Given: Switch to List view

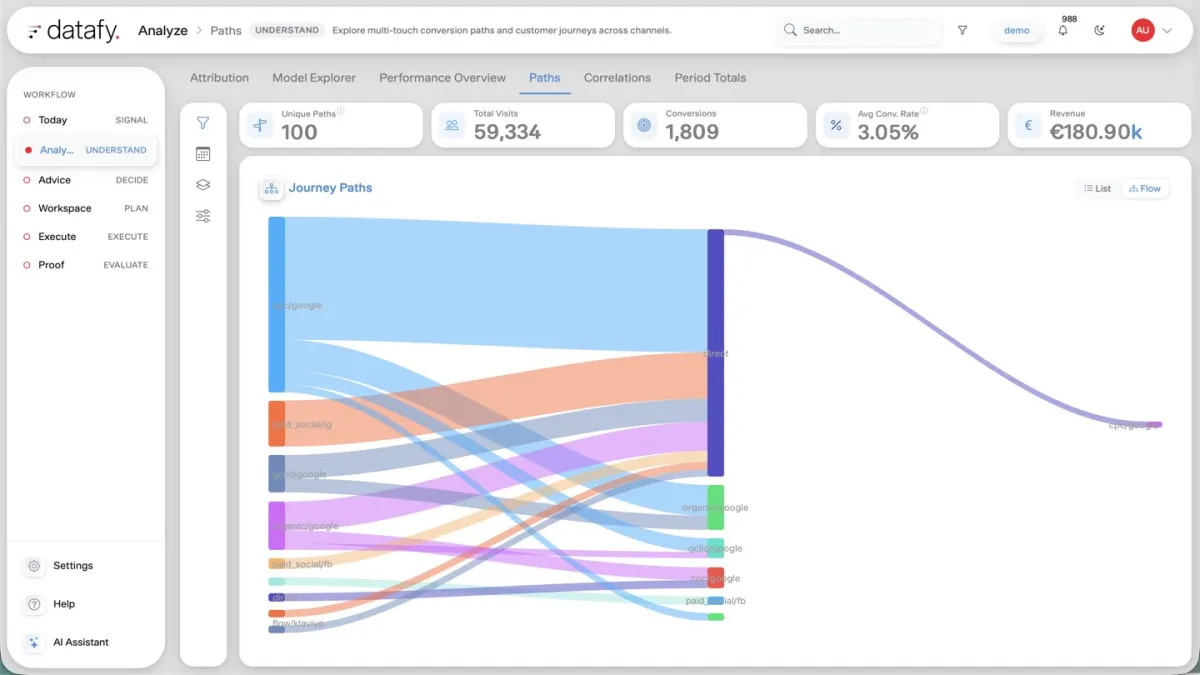Looking at the screenshot, I should tap(1097, 188).
